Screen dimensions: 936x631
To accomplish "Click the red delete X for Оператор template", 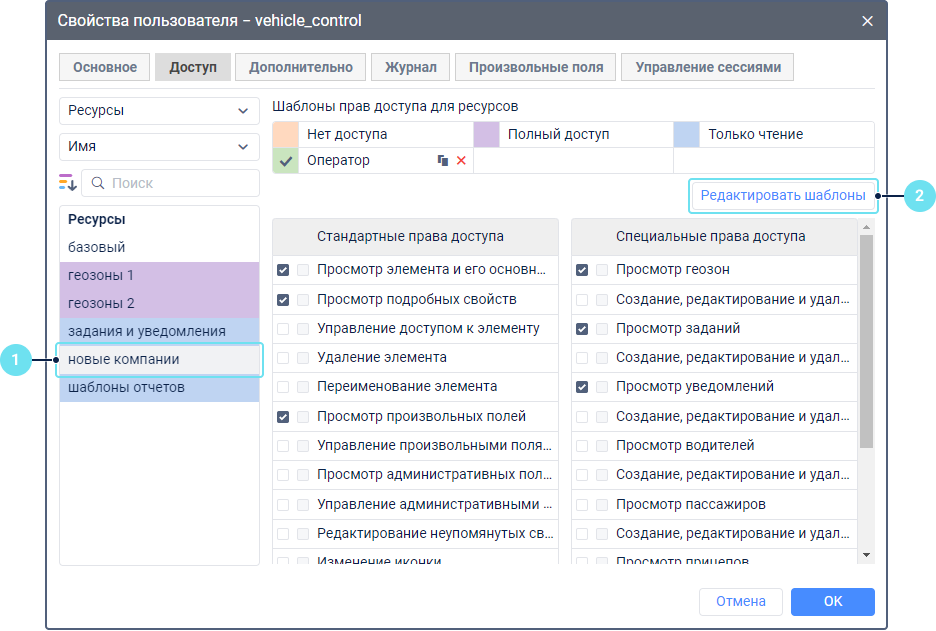I will pyautogui.click(x=461, y=160).
